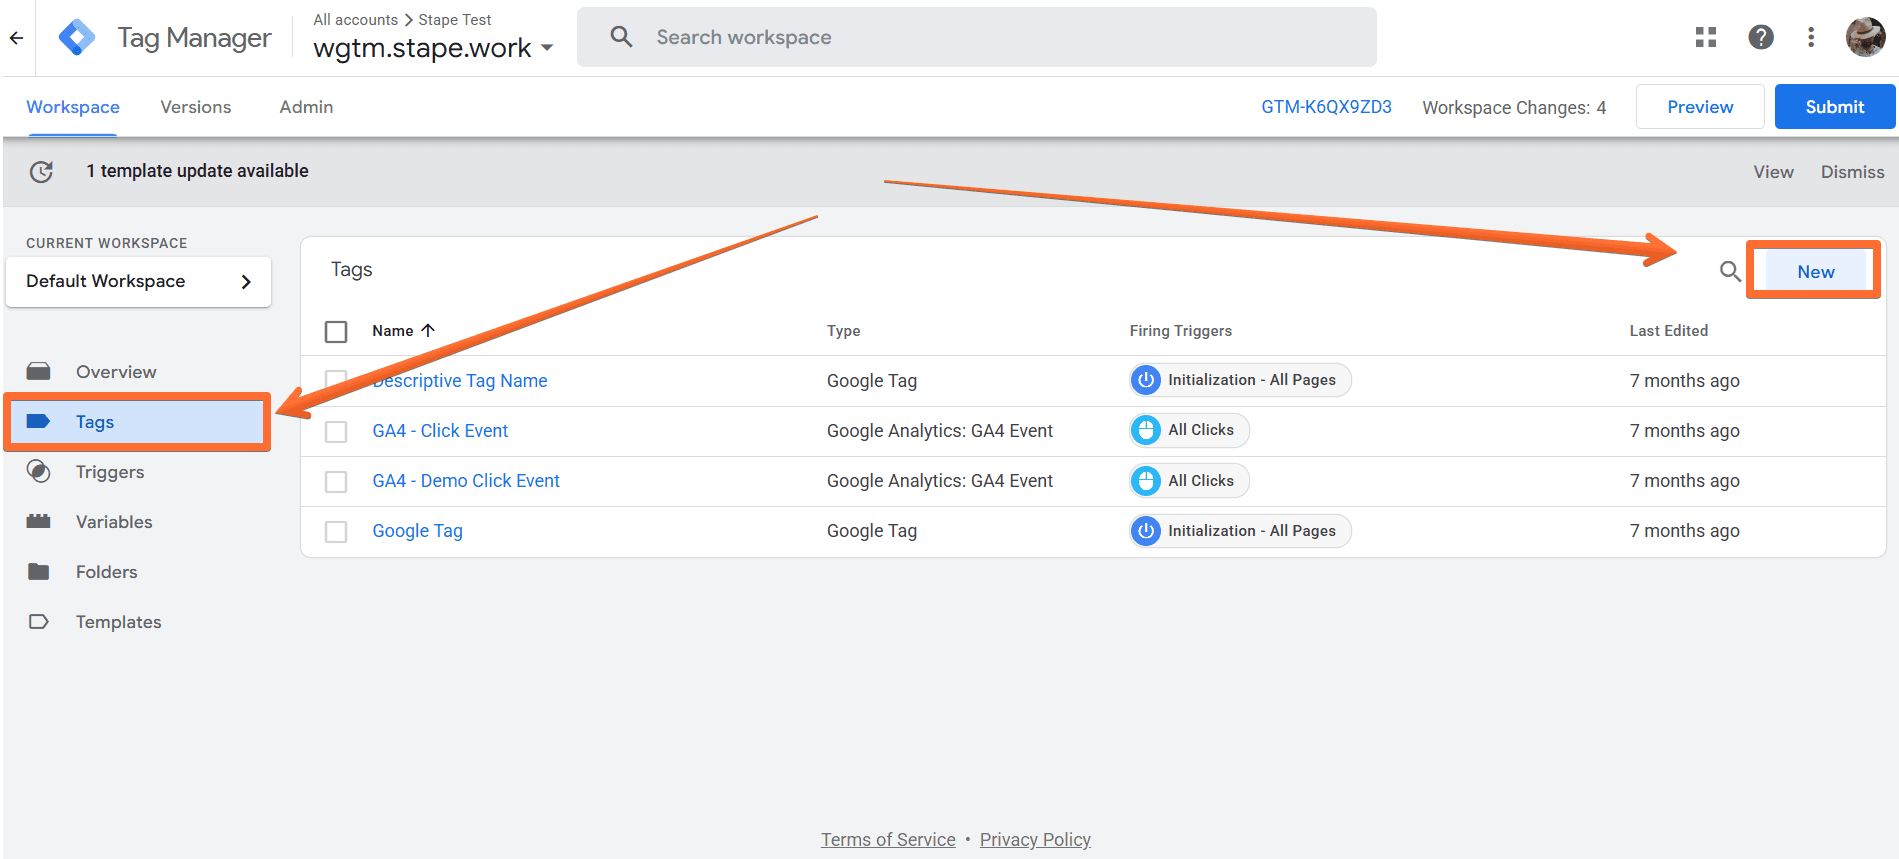
Task: Check the Google Tag row checkbox
Action: [x=336, y=531]
